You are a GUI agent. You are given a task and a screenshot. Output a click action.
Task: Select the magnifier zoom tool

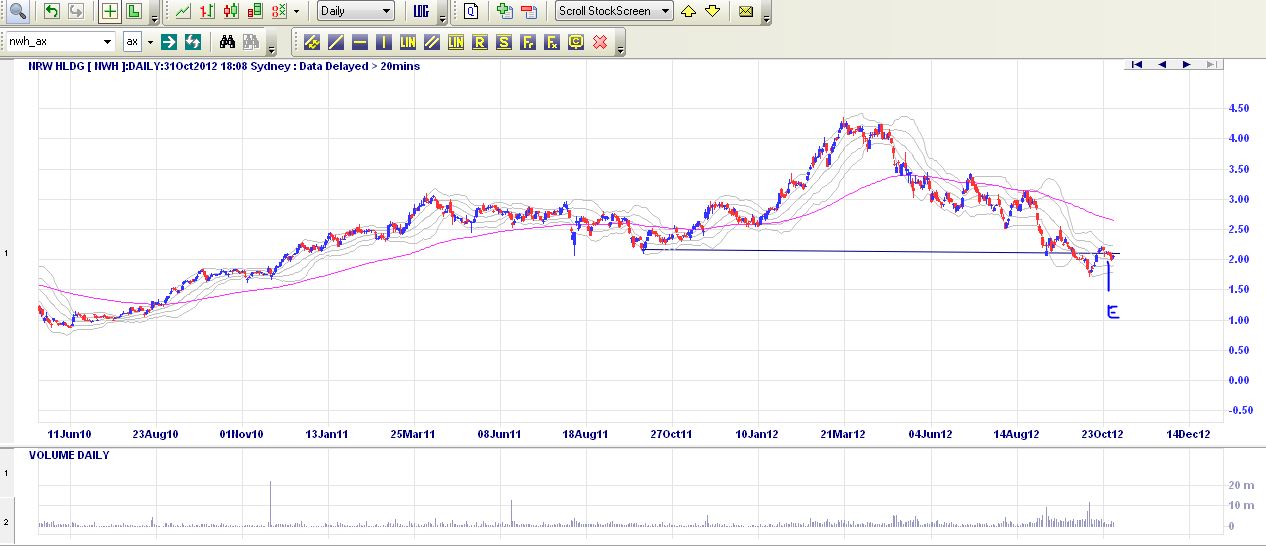[16, 12]
